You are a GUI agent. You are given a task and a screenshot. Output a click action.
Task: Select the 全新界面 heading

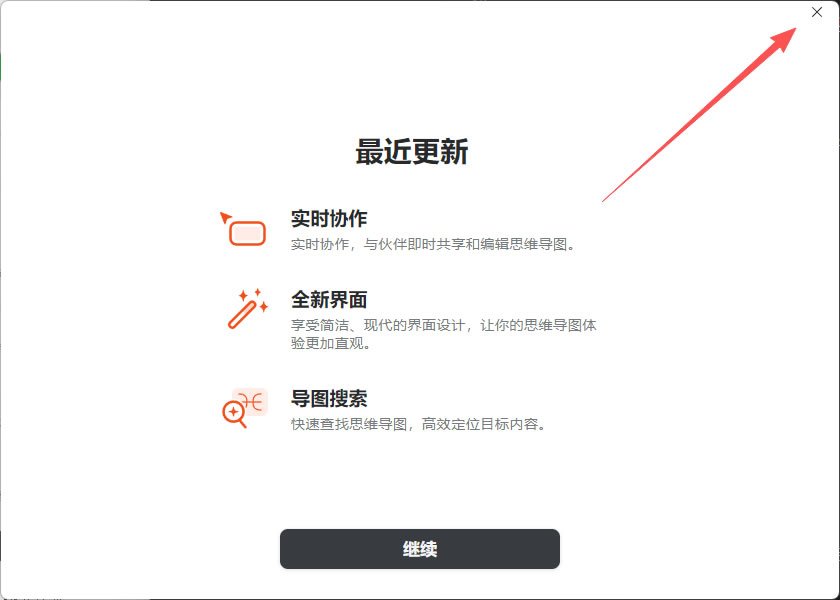tap(329, 299)
